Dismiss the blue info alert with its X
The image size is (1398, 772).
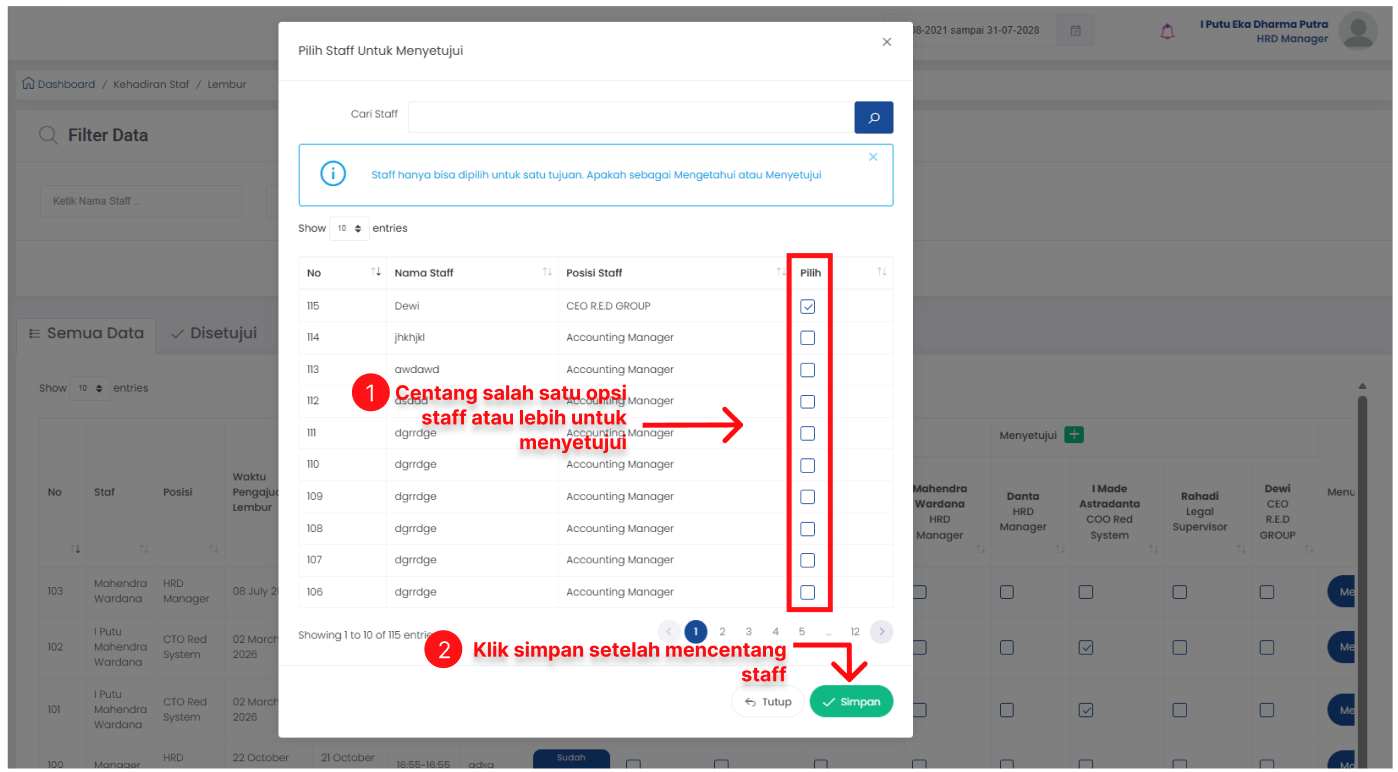coord(873,157)
